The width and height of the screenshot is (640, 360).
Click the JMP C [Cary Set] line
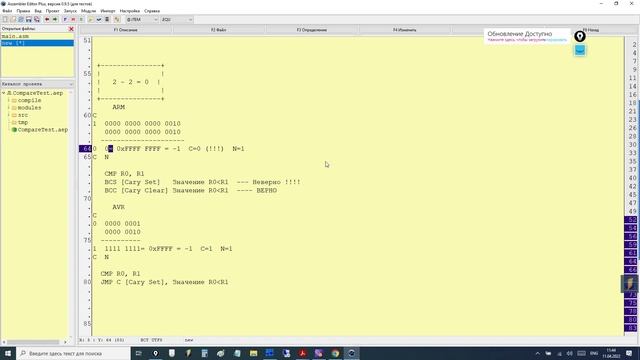(x=164, y=282)
